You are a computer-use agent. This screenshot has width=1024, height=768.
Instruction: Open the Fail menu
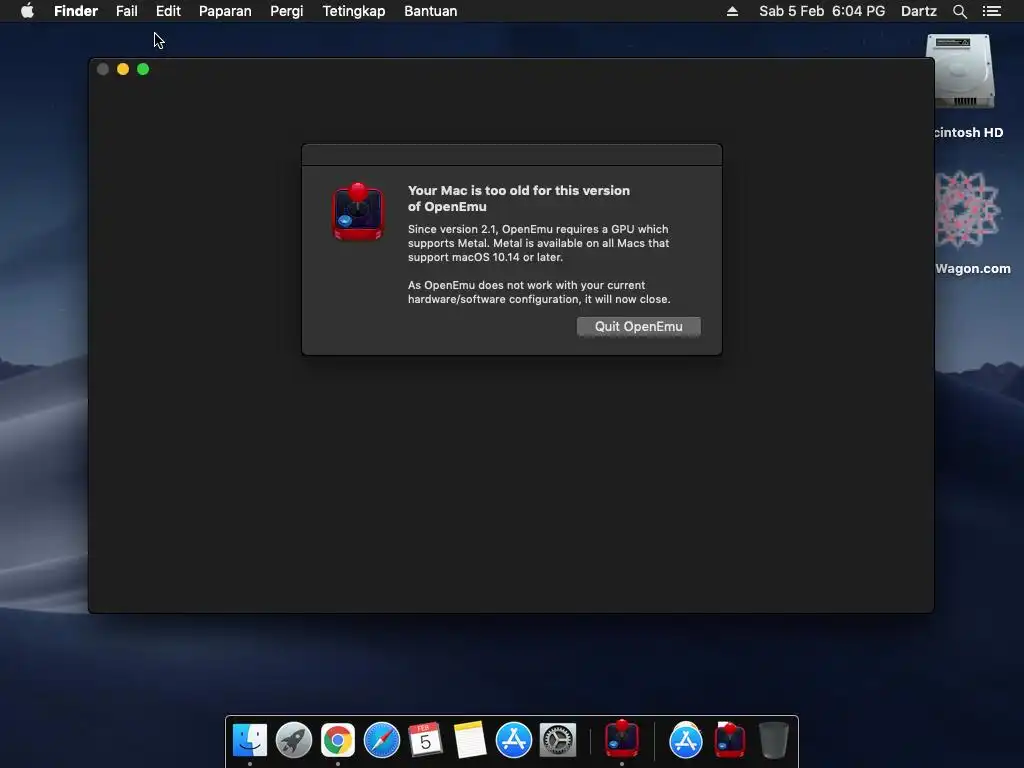pyautogui.click(x=127, y=11)
